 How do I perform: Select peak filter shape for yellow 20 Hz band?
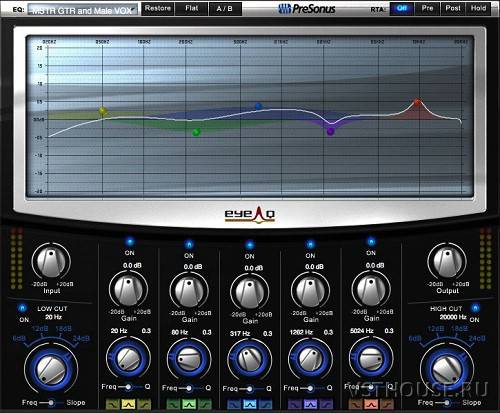tap(128, 404)
